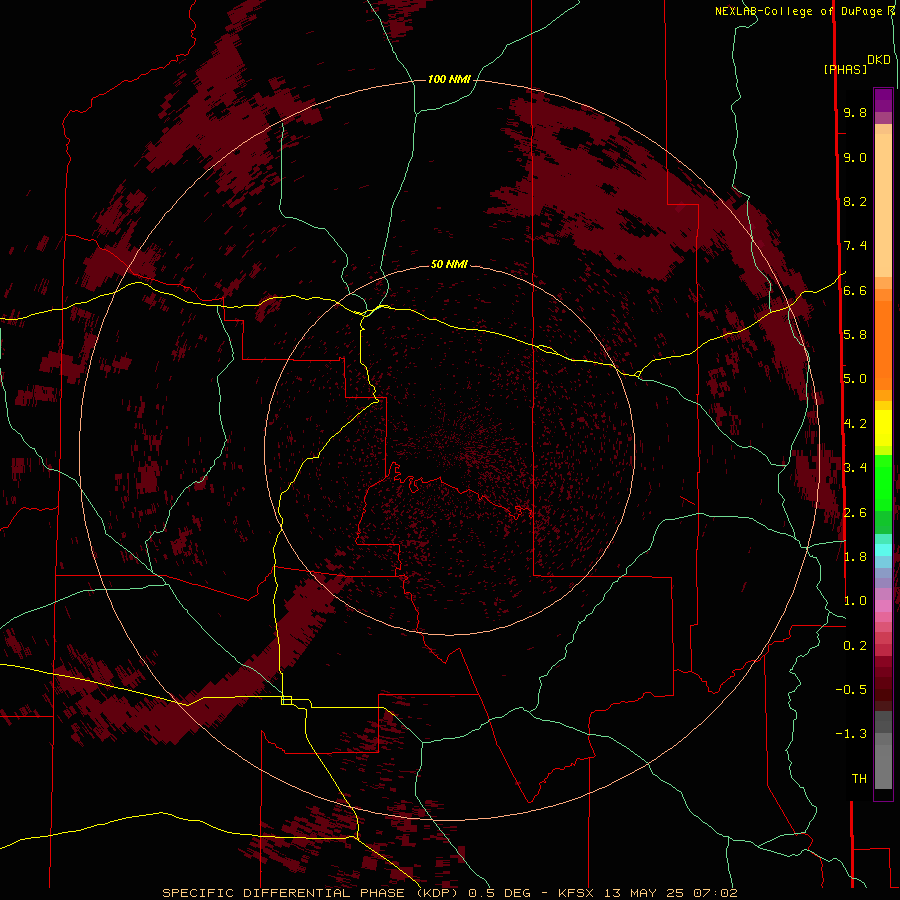Click the 0.2 scale value
900x900 pixels.
(x=855, y=645)
